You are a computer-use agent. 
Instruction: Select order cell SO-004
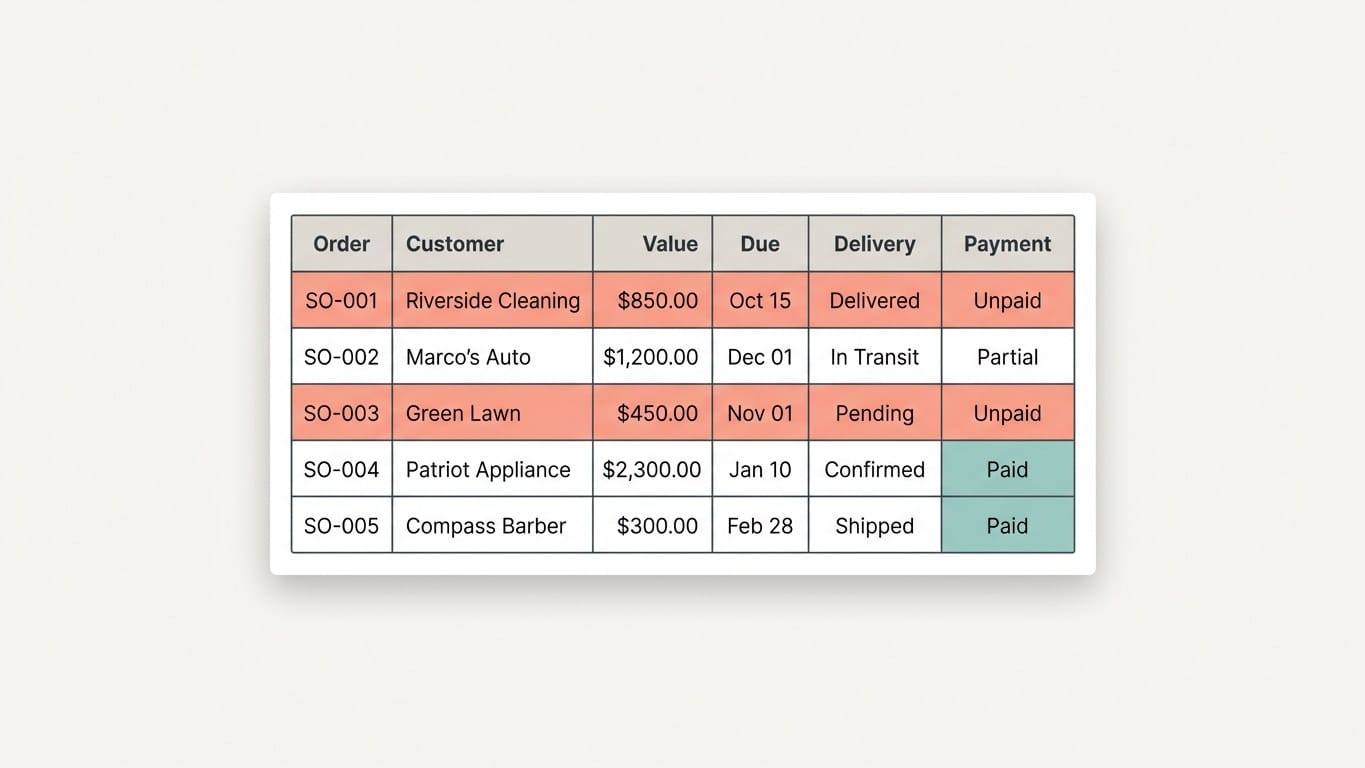342,468
